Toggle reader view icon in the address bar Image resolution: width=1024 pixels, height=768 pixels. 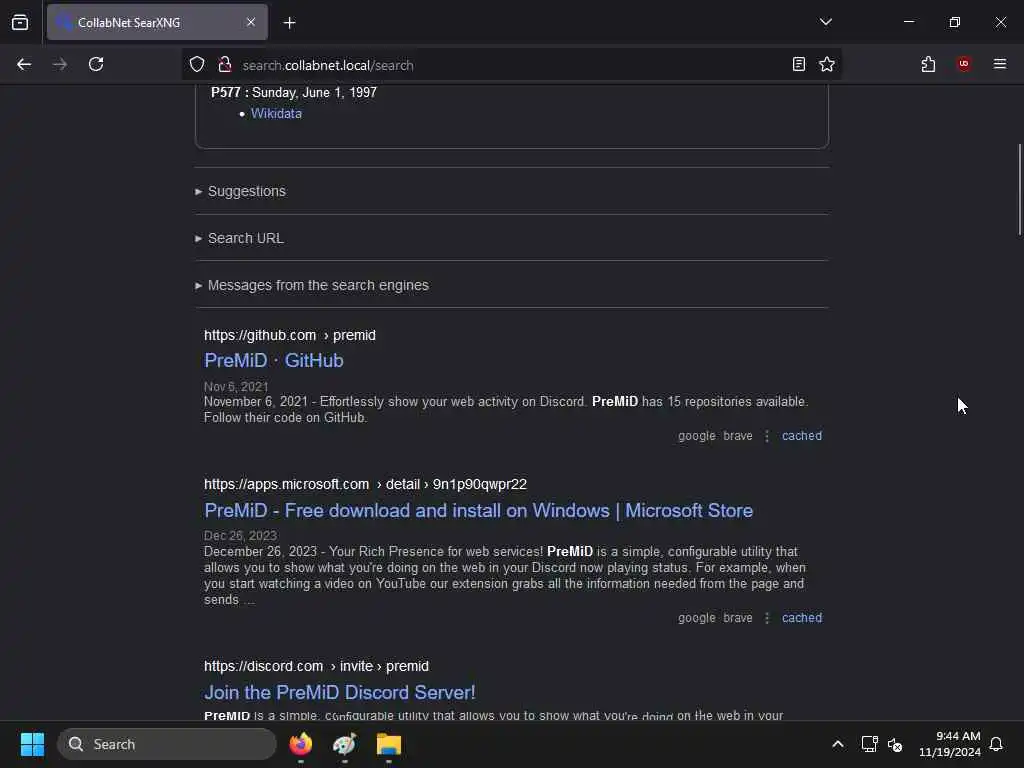pos(798,64)
